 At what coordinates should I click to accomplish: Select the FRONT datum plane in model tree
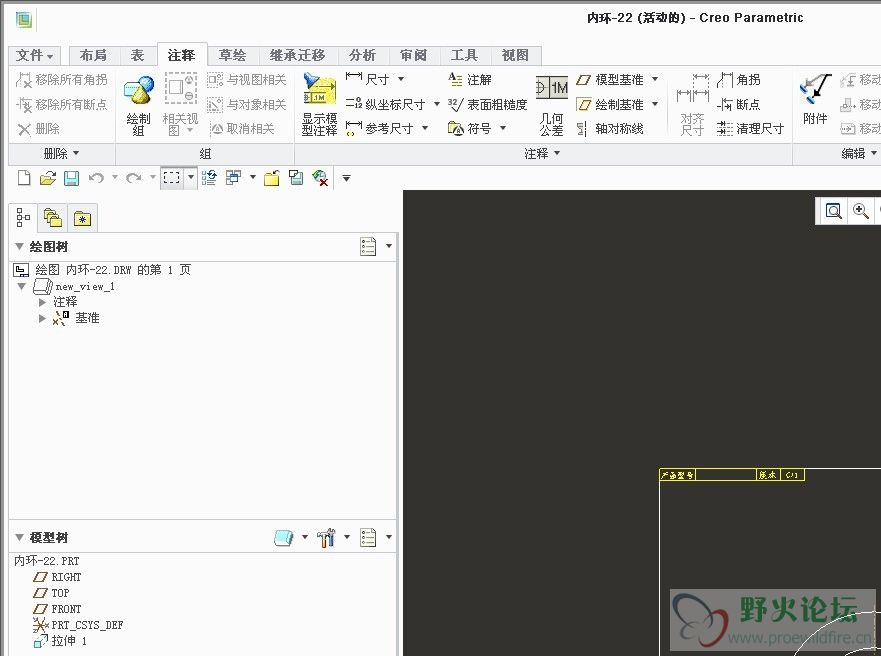[x=57, y=609]
